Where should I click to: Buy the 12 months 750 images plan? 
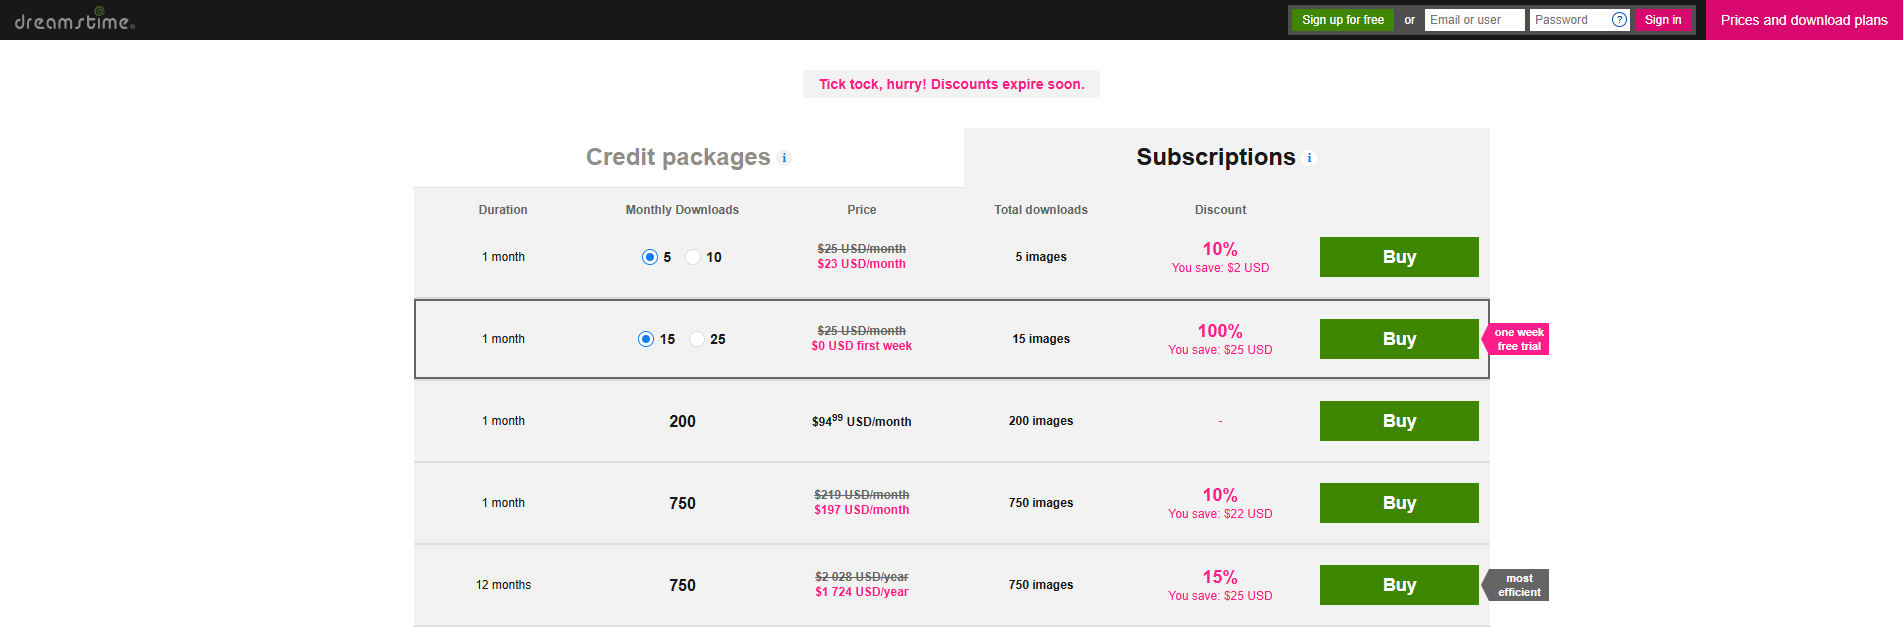(x=1399, y=585)
